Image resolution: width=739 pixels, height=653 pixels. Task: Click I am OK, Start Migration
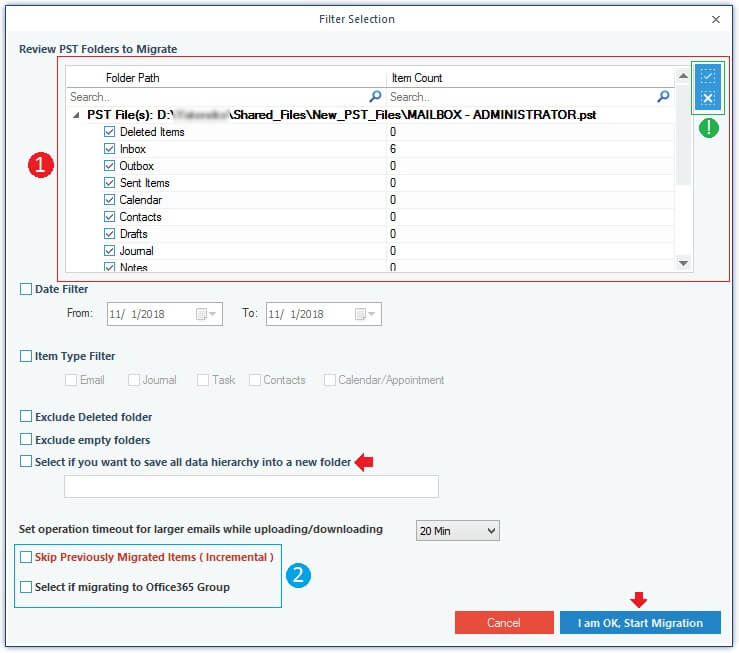(x=640, y=622)
